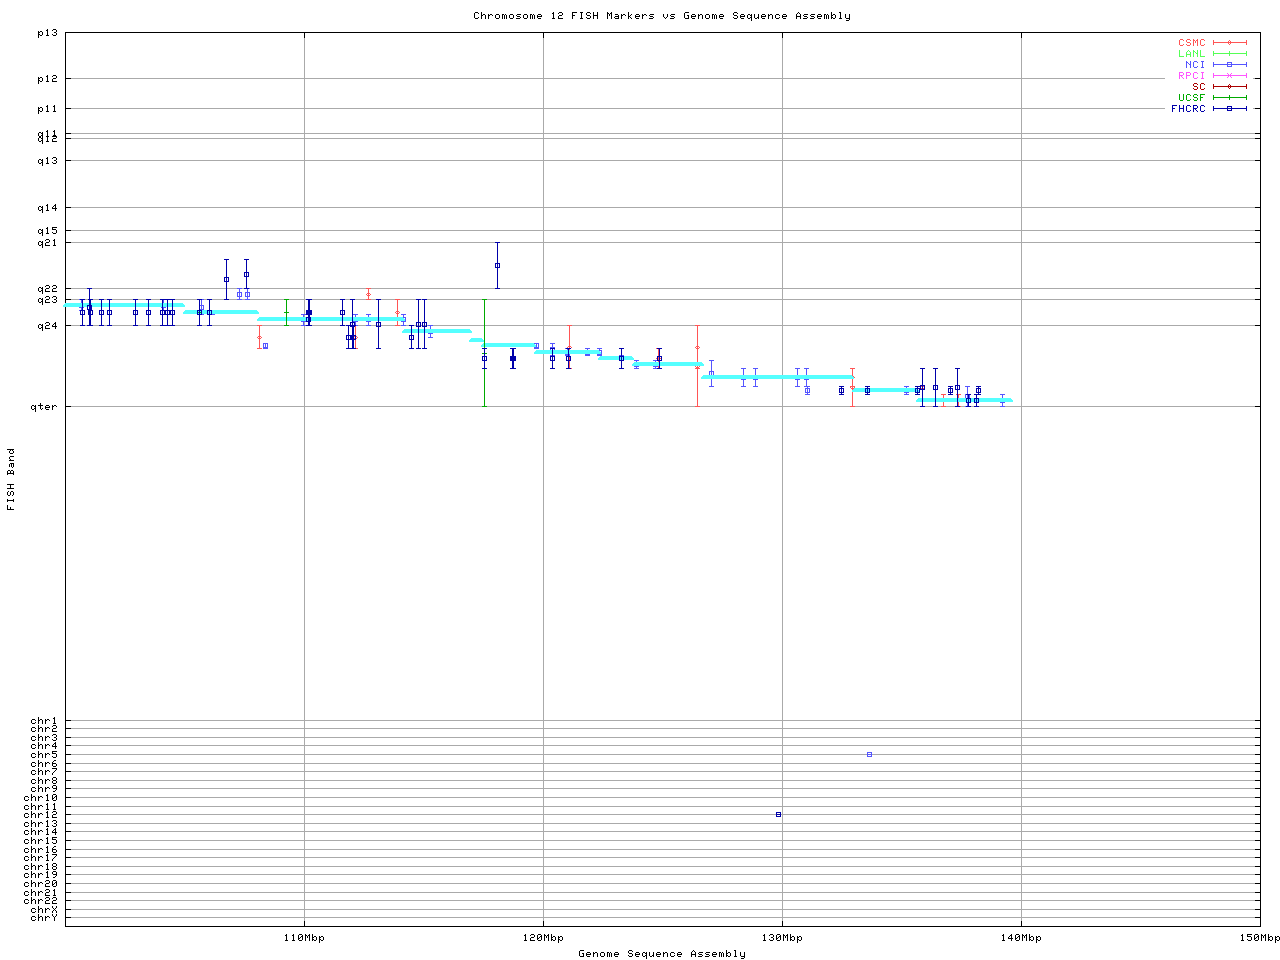Click the last blue marker near 139Mbp
This screenshot has width=1280, height=960.
click(1002, 400)
